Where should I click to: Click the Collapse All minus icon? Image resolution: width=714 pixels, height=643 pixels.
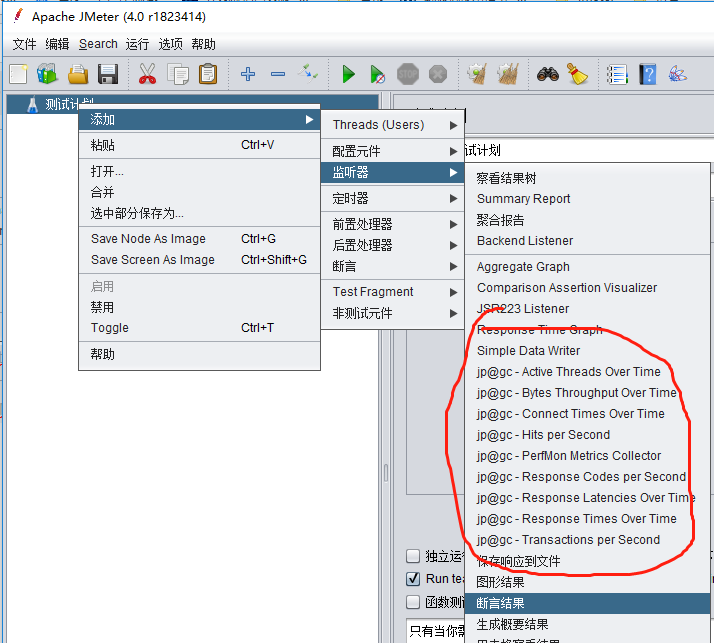pos(278,74)
